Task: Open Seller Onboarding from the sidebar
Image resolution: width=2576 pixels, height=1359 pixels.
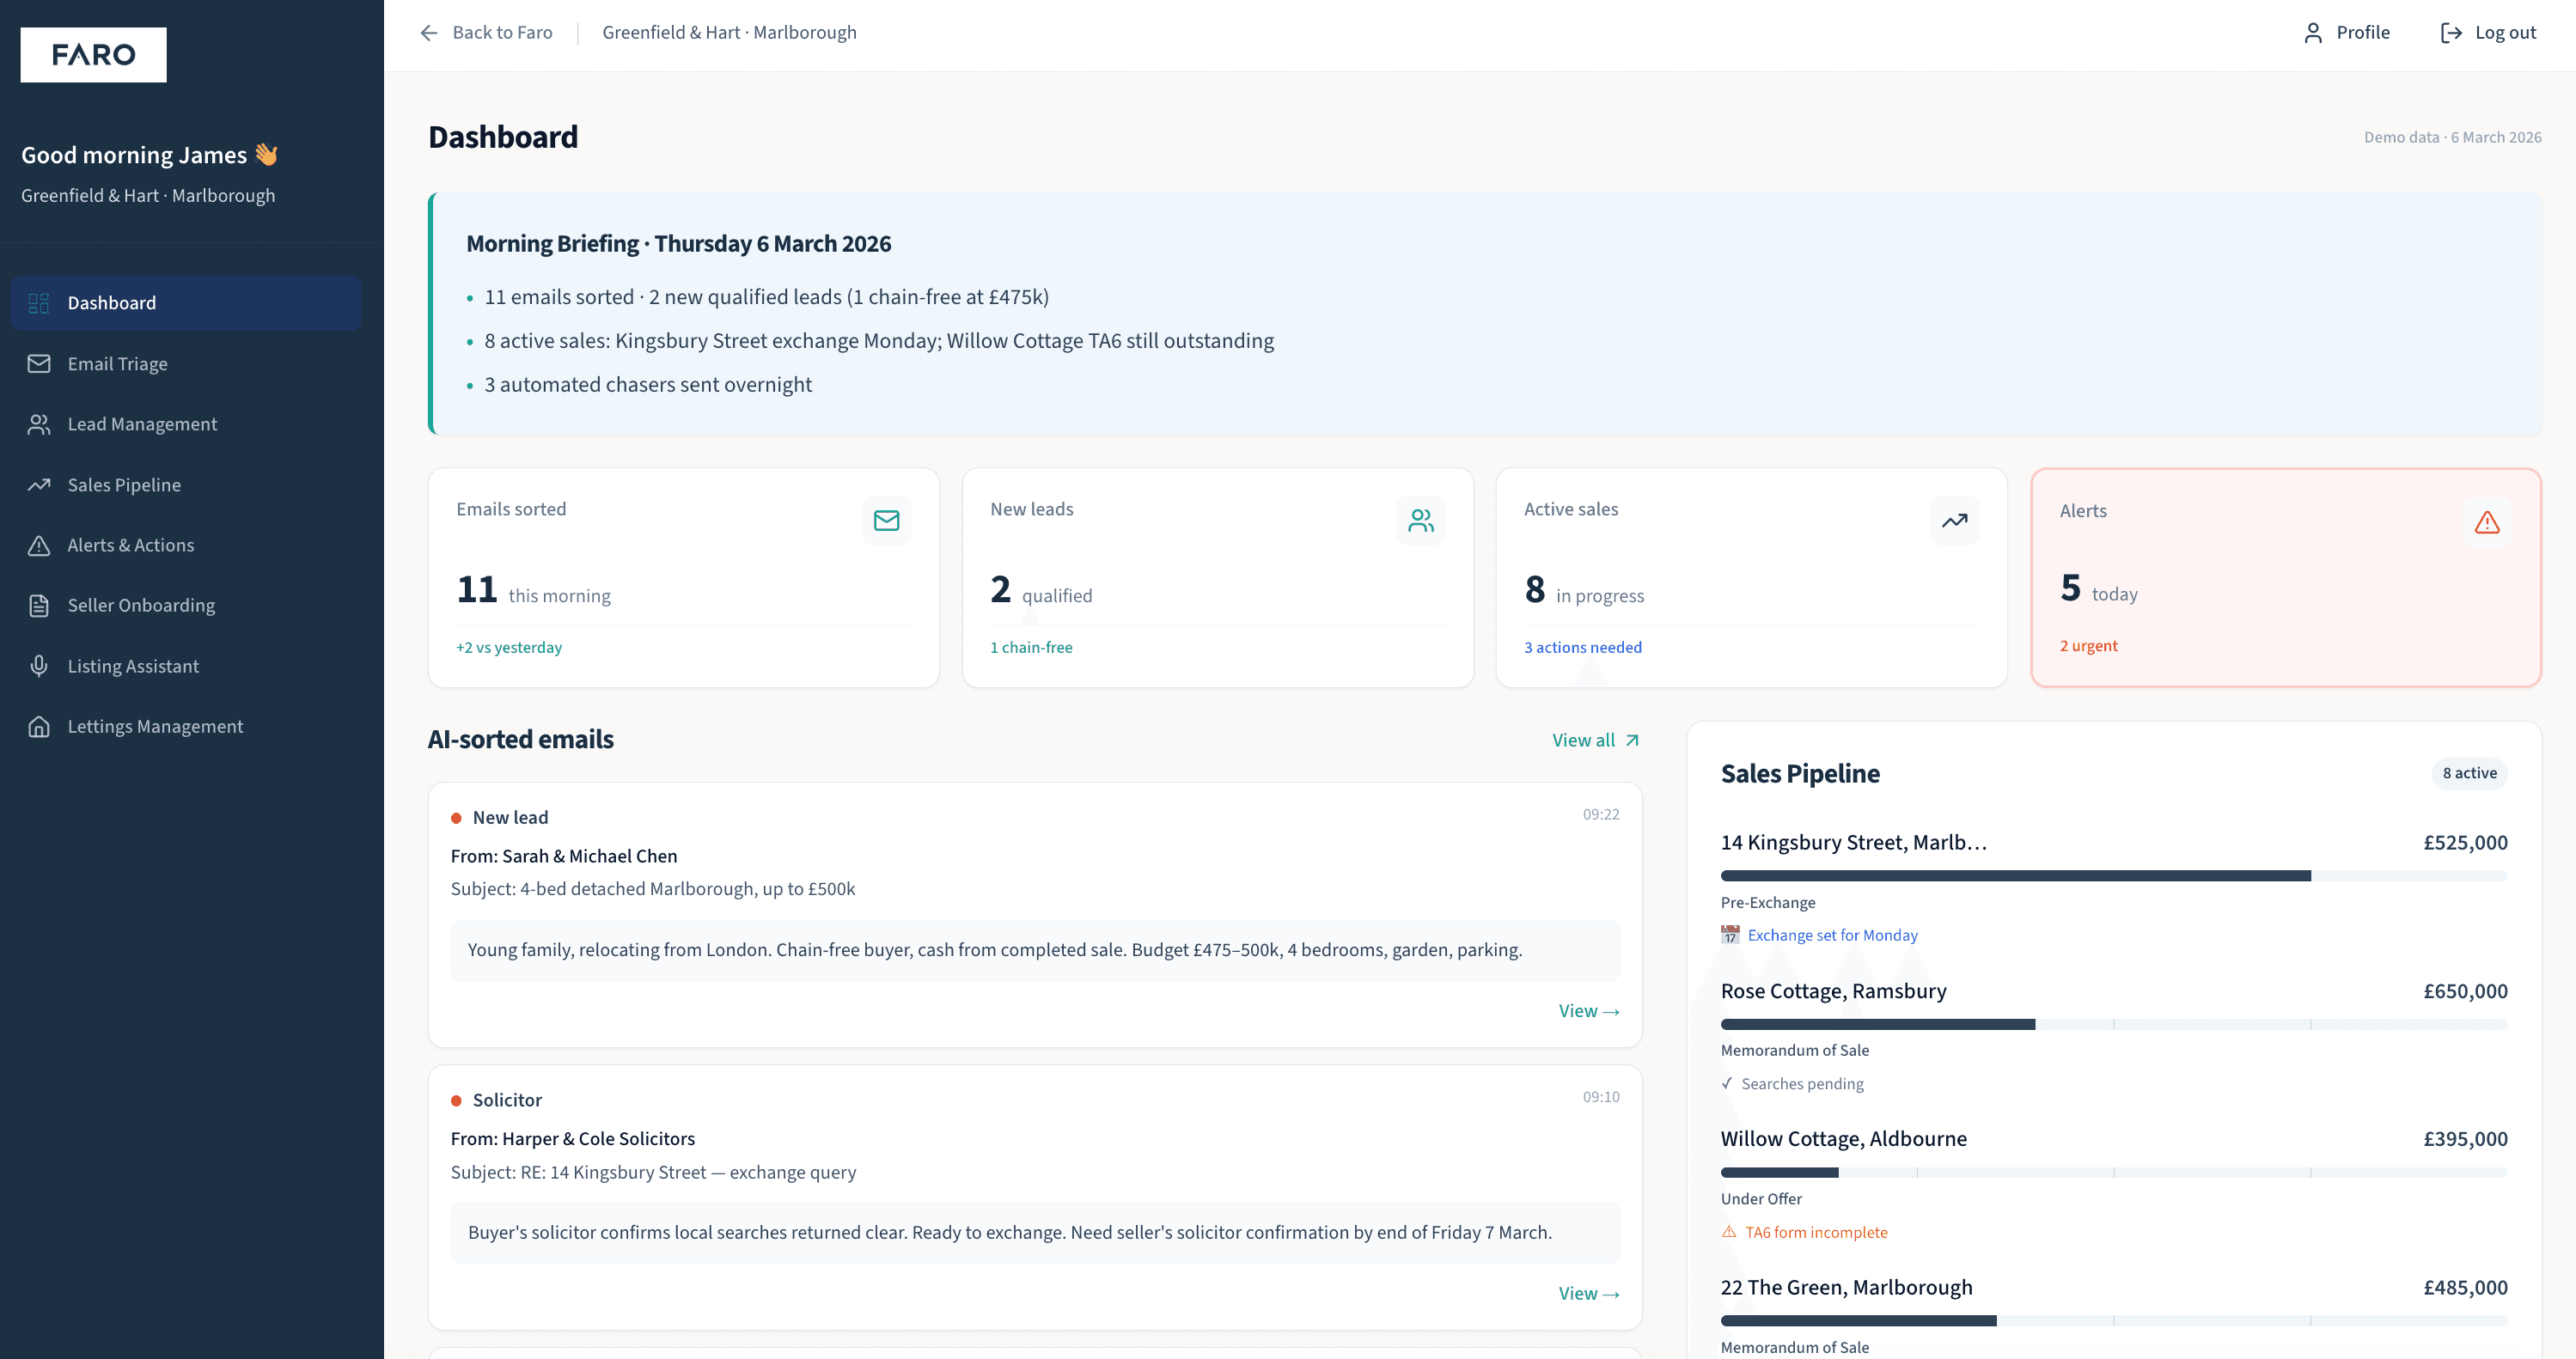Action: (x=141, y=605)
